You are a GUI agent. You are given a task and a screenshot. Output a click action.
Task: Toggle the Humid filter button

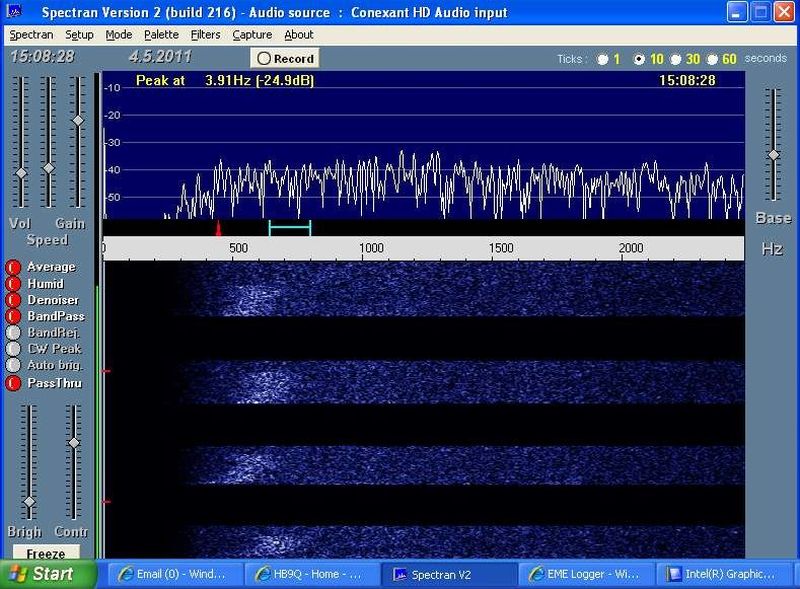[13, 284]
